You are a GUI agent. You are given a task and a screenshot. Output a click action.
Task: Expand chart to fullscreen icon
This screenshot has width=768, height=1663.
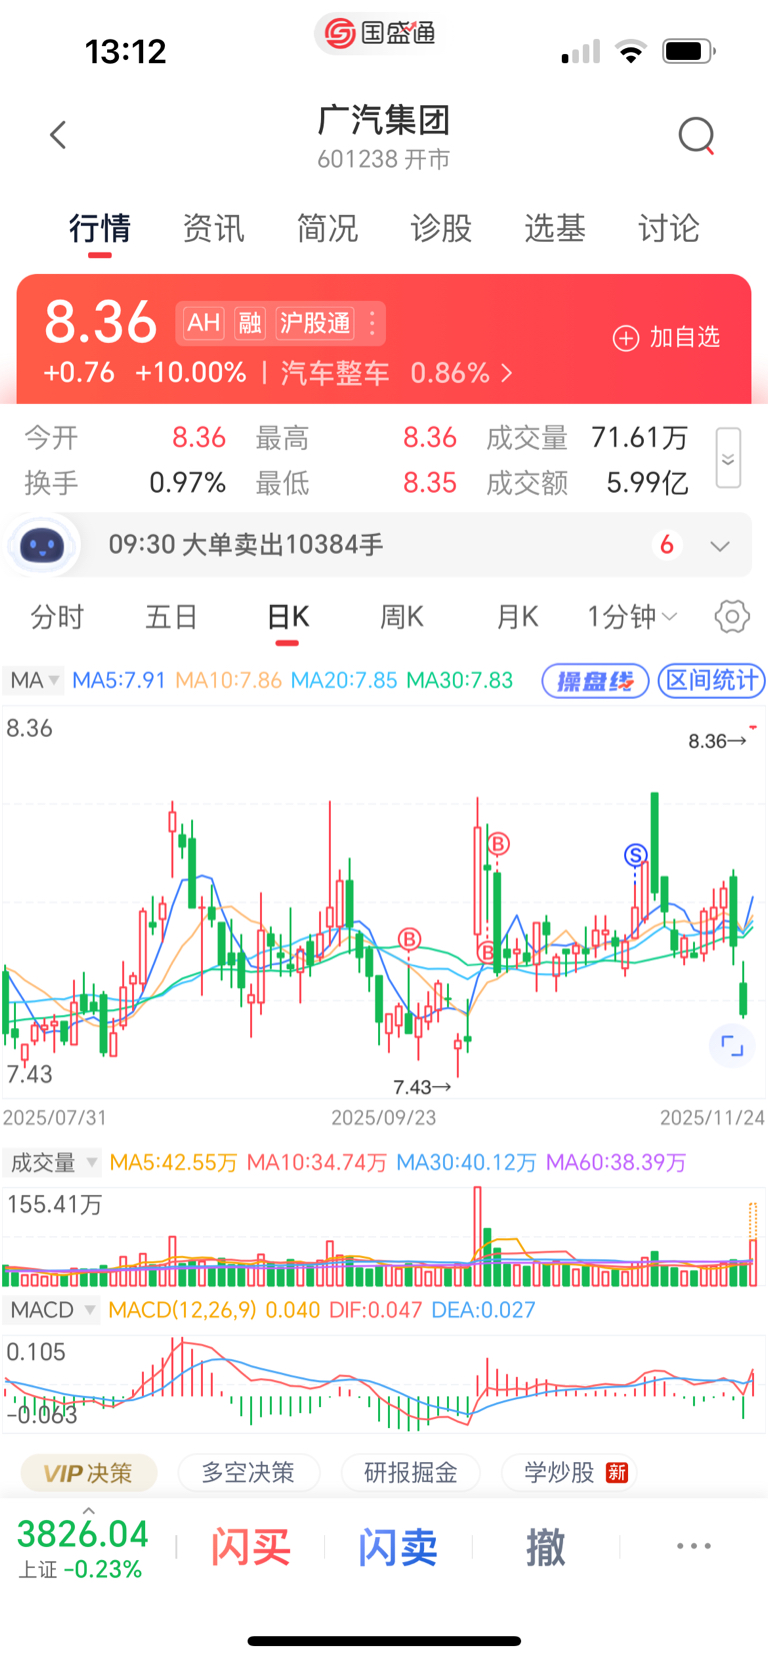733,1046
